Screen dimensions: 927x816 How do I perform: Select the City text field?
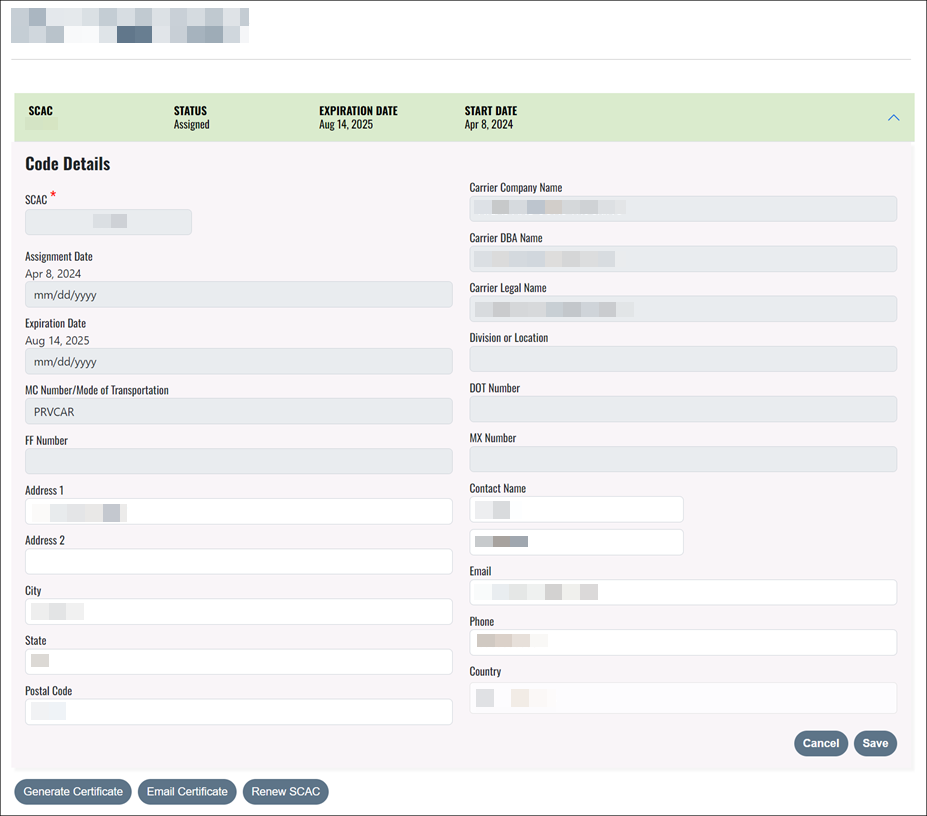click(238, 612)
